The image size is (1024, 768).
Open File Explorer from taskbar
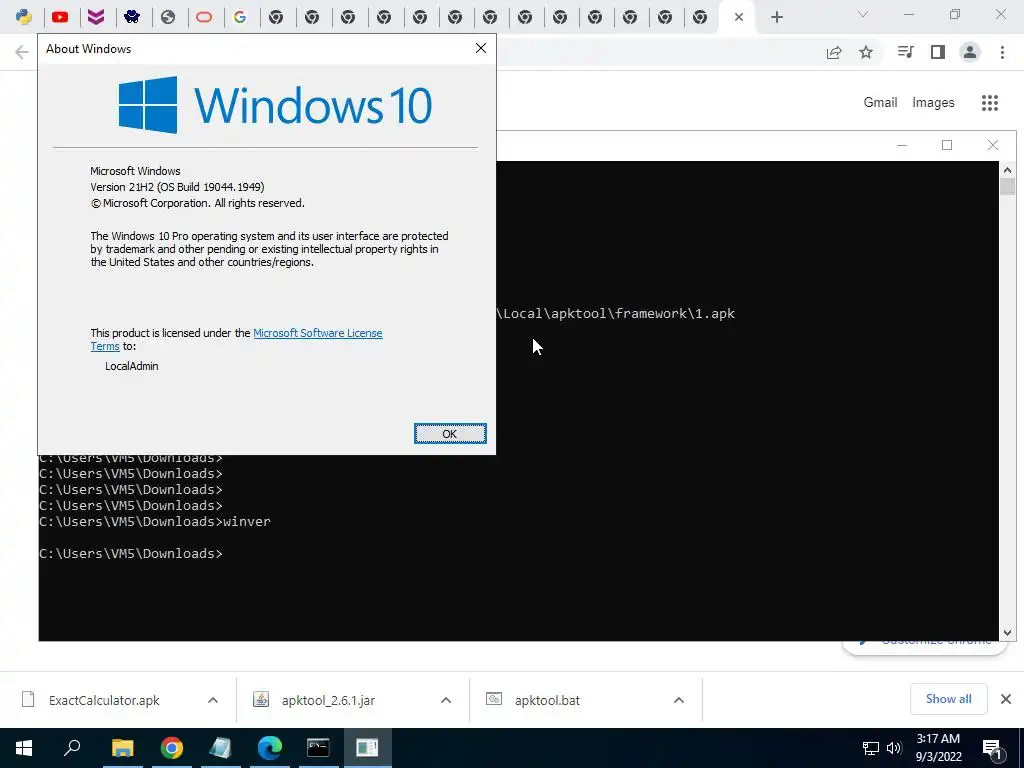tap(122, 748)
